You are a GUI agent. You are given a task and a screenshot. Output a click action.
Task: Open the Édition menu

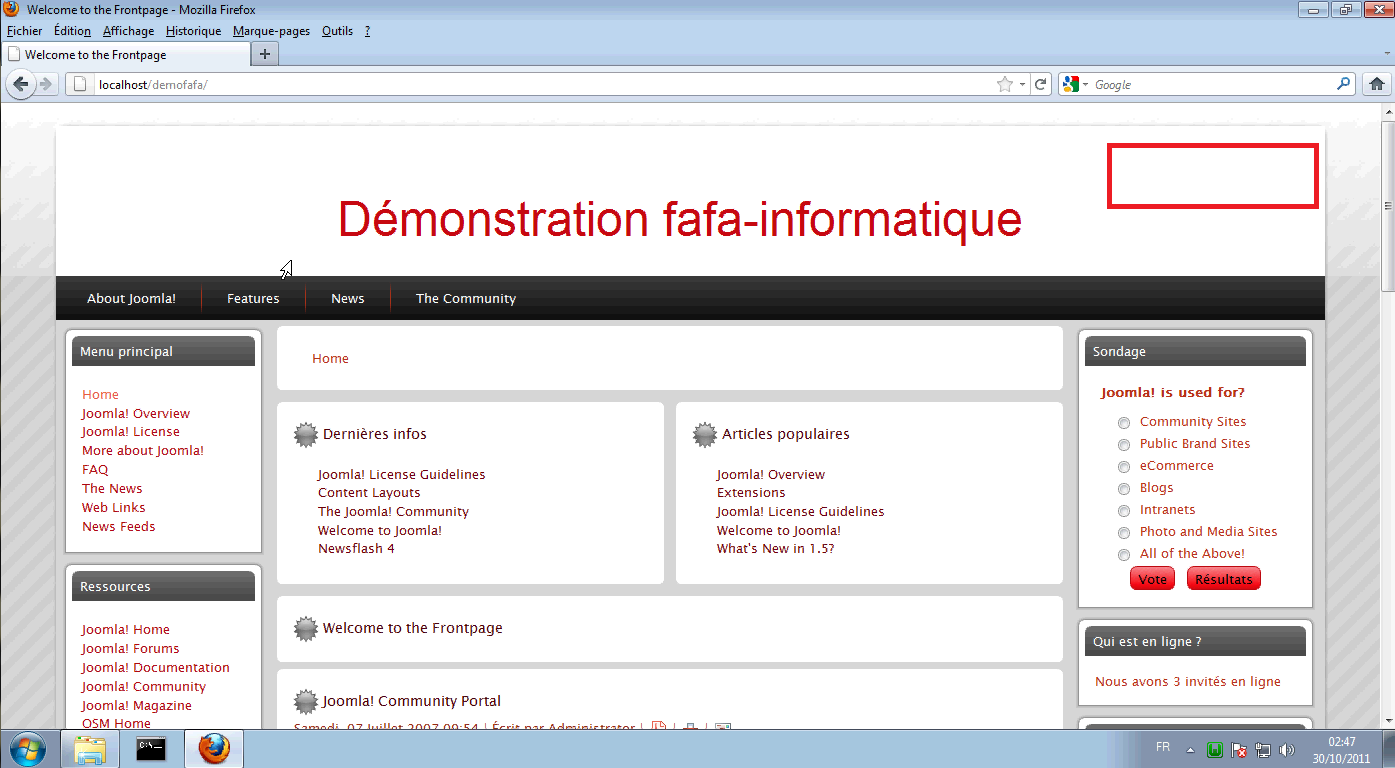pos(72,31)
